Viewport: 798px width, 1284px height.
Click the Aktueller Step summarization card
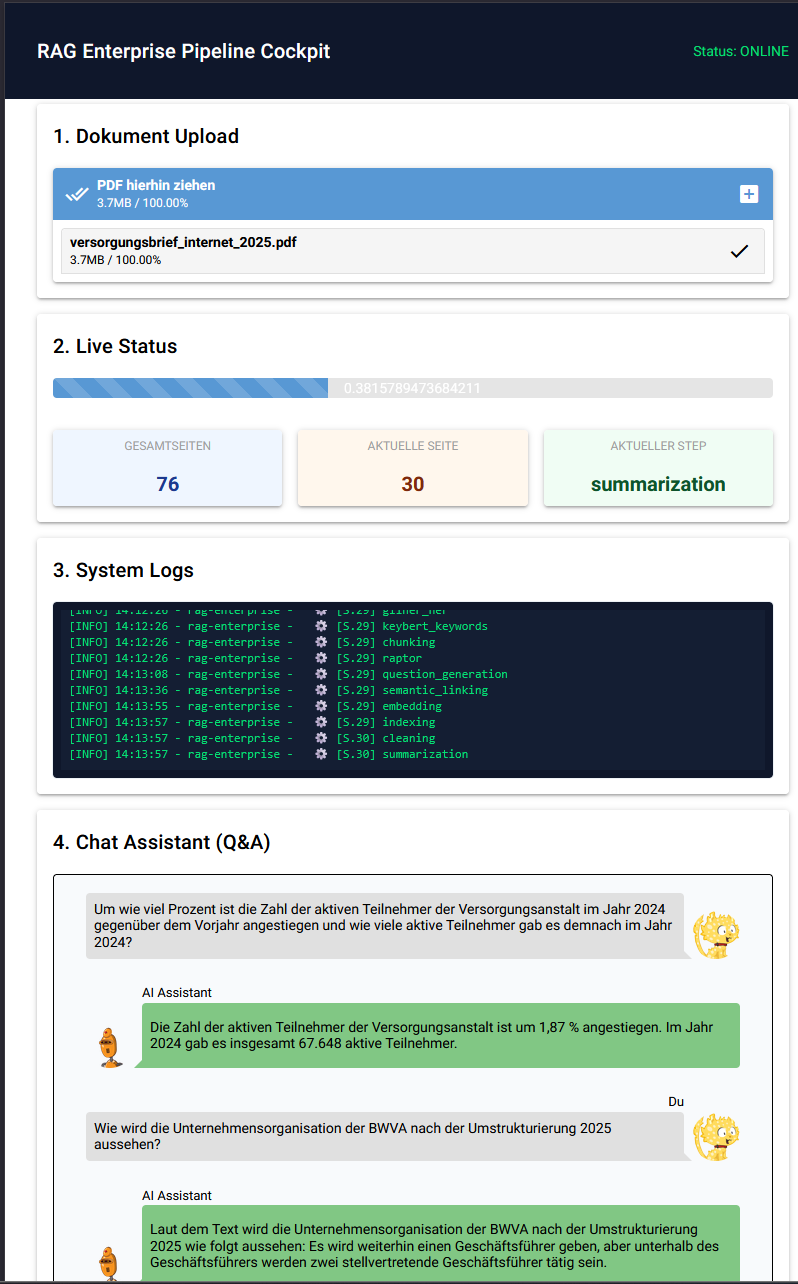(x=657, y=468)
